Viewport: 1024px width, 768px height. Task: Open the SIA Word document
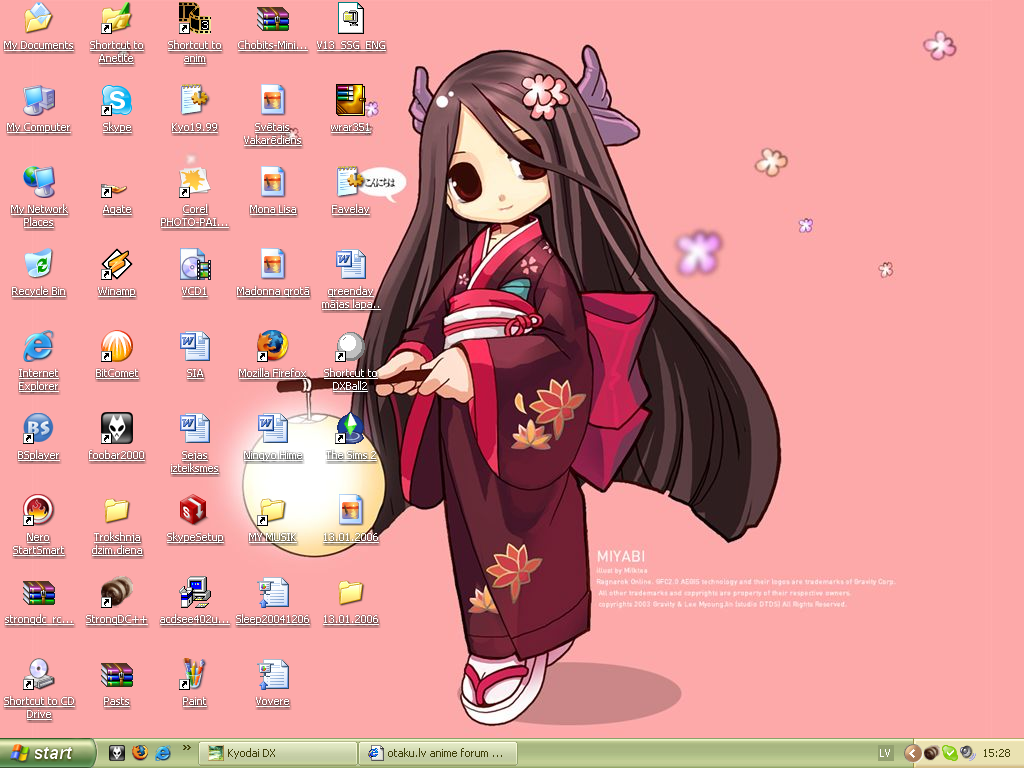(195, 346)
